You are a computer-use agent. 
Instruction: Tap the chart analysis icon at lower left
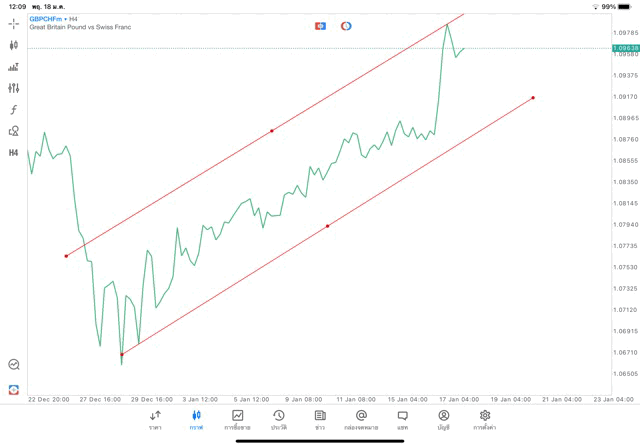coord(14,365)
